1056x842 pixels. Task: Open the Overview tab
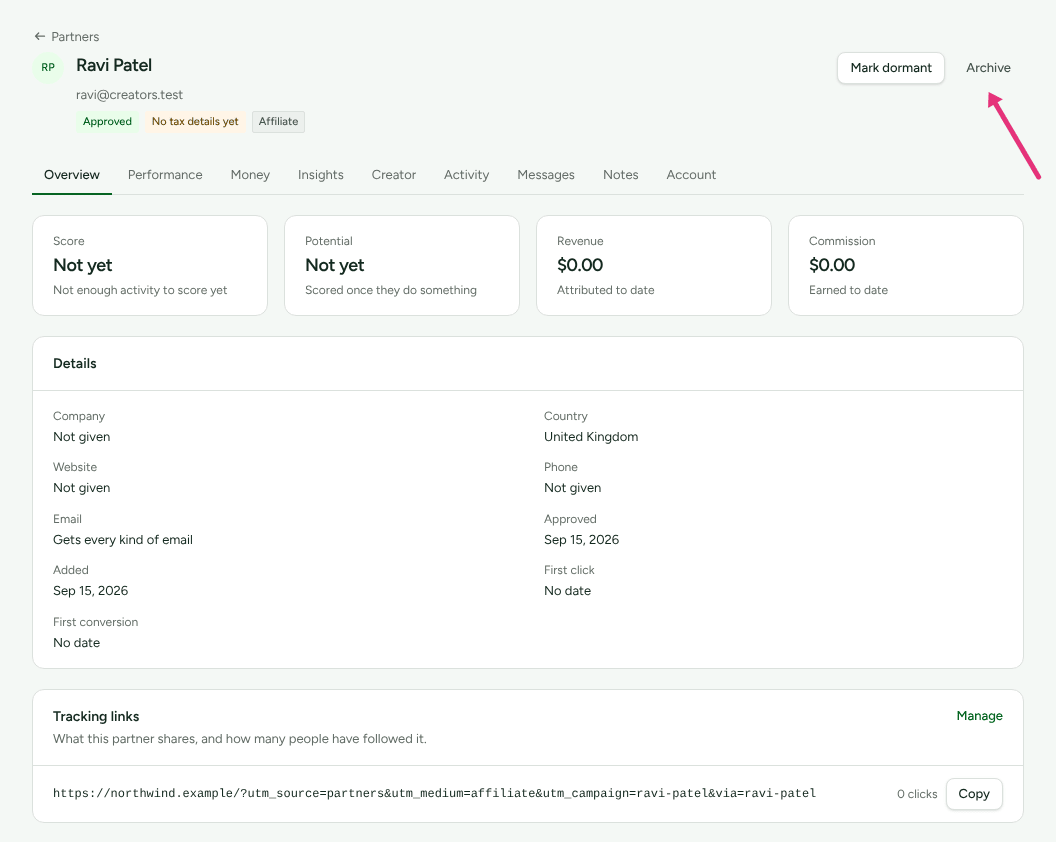[x=71, y=174]
